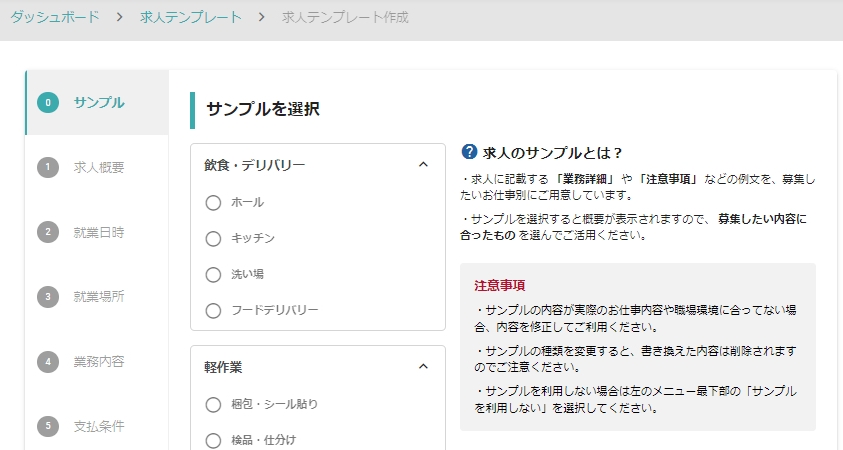Go to the 求人概要 step tab

(99, 167)
